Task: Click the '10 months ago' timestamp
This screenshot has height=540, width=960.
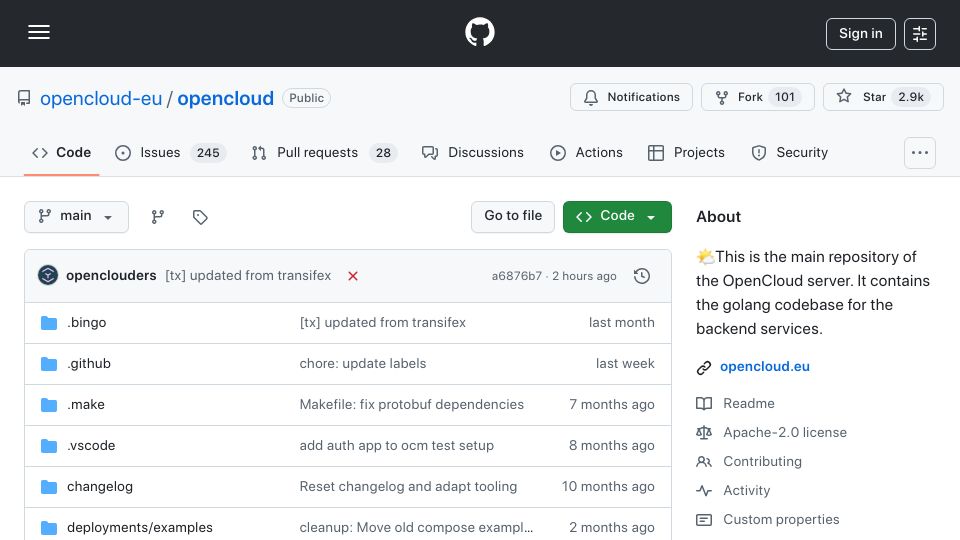Action: click(608, 487)
